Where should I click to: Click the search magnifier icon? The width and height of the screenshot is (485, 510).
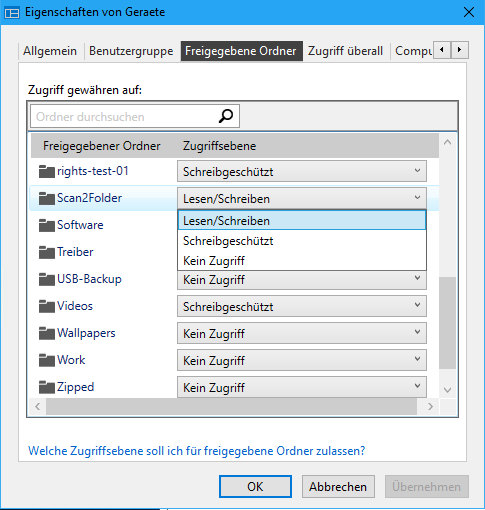click(226, 116)
